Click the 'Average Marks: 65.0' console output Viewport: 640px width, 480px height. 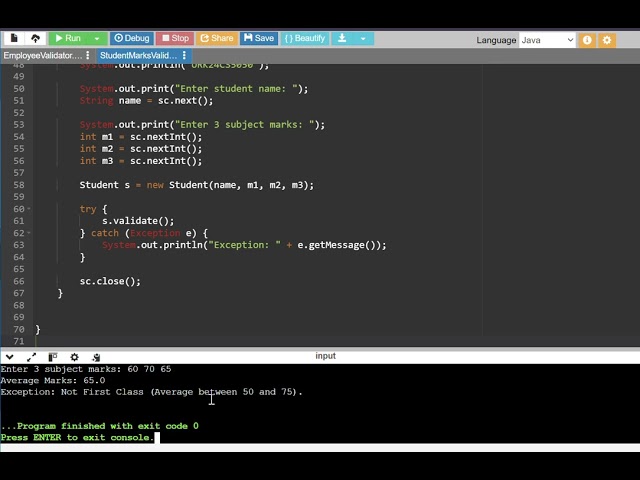point(53,380)
